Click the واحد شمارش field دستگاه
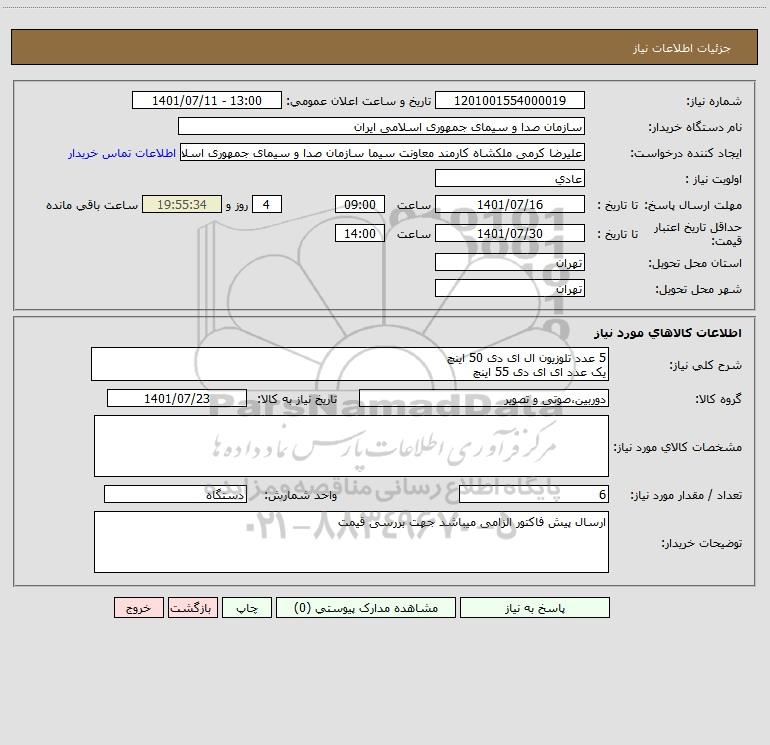Screen dimensions: 770x745 click(x=175, y=495)
